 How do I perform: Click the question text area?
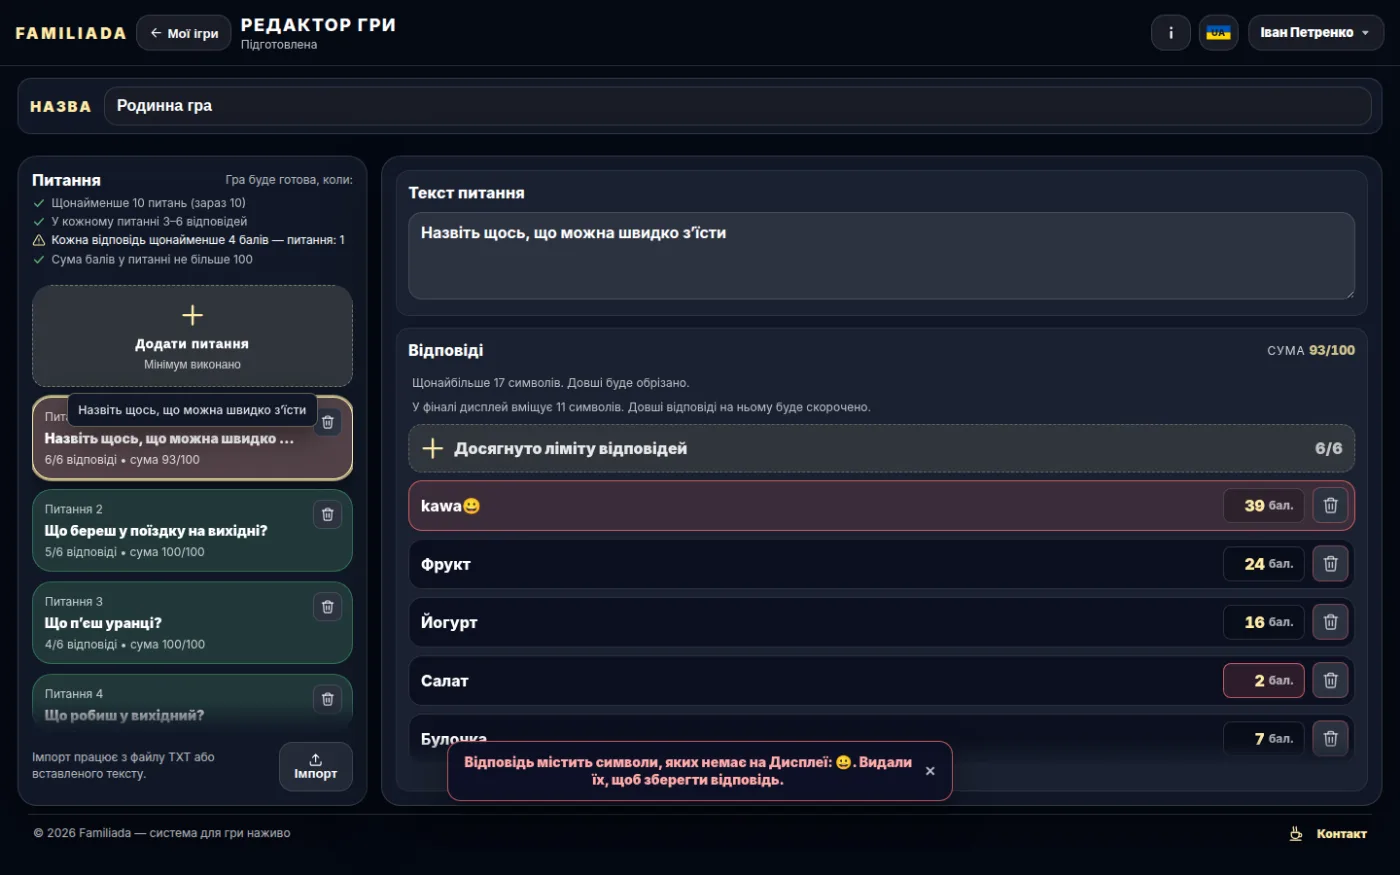tap(881, 255)
